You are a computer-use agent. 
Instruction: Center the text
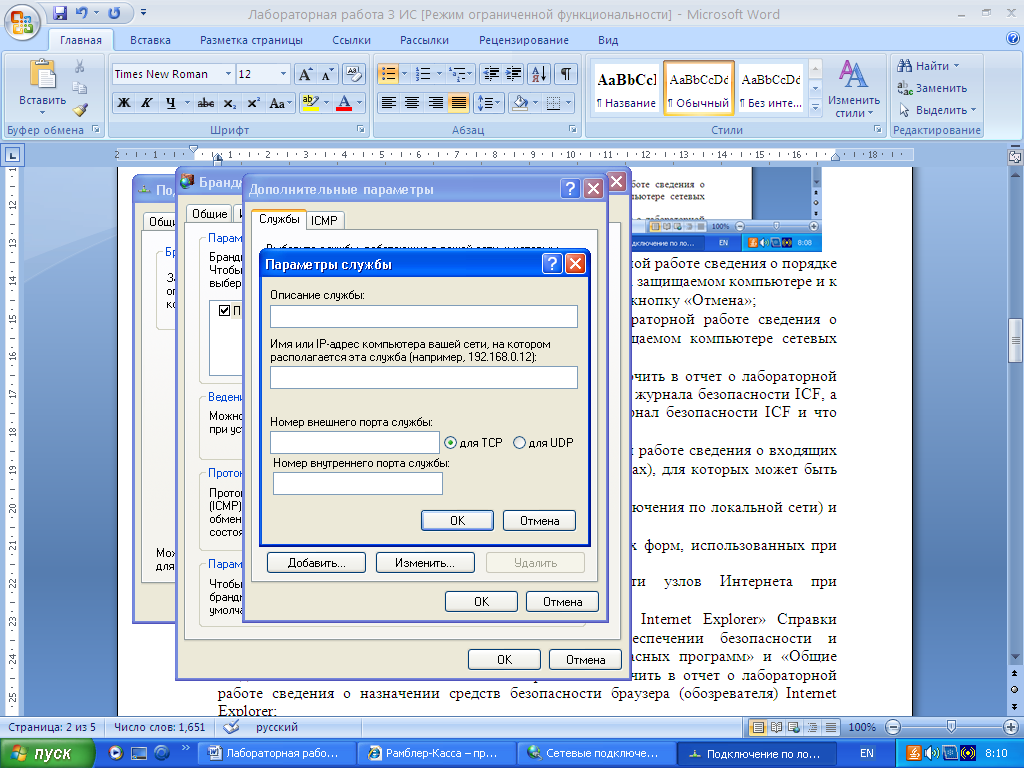pyautogui.click(x=411, y=103)
